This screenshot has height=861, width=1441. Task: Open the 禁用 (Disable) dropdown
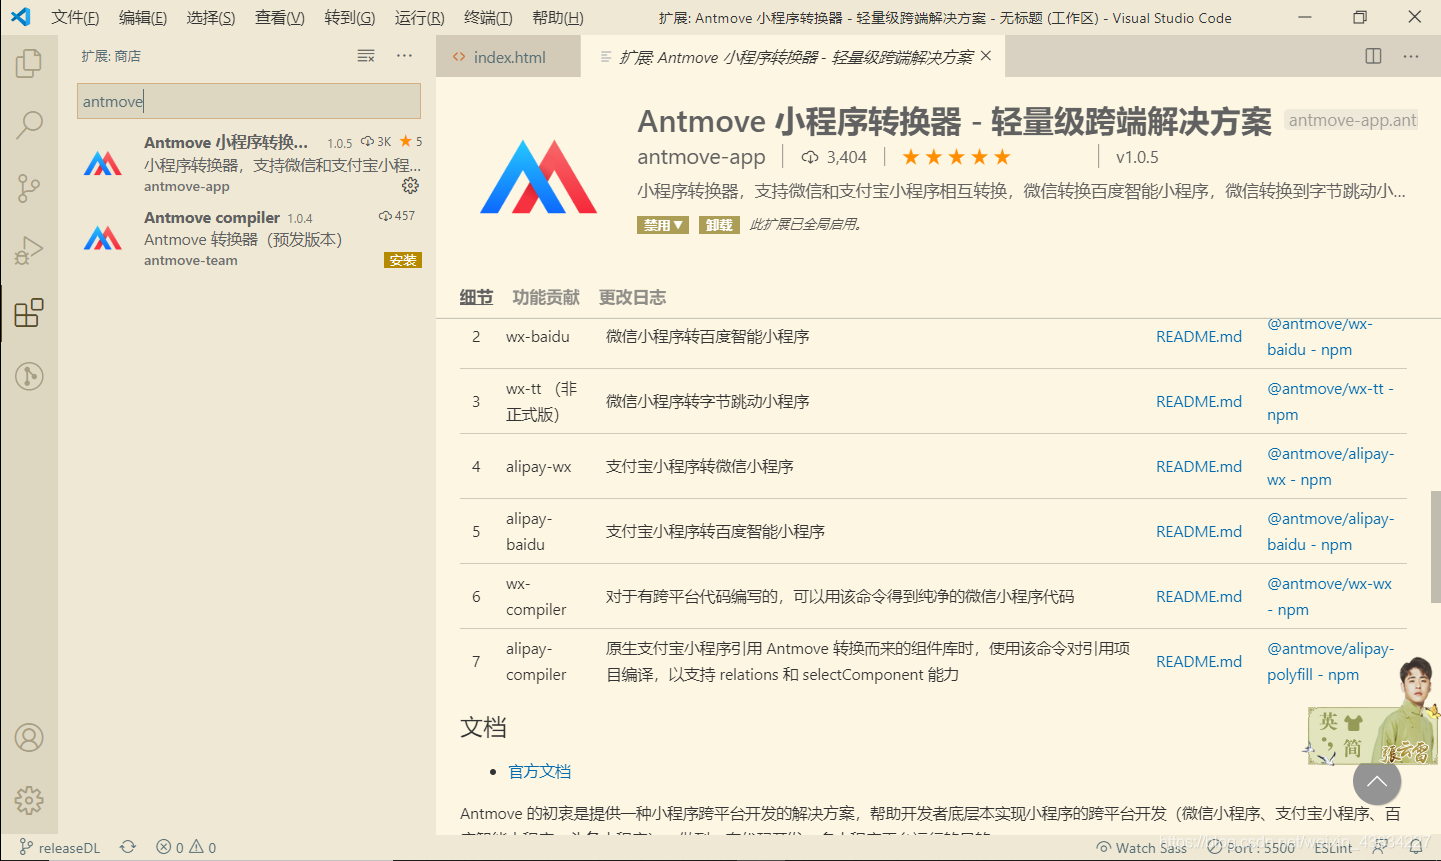click(x=663, y=225)
